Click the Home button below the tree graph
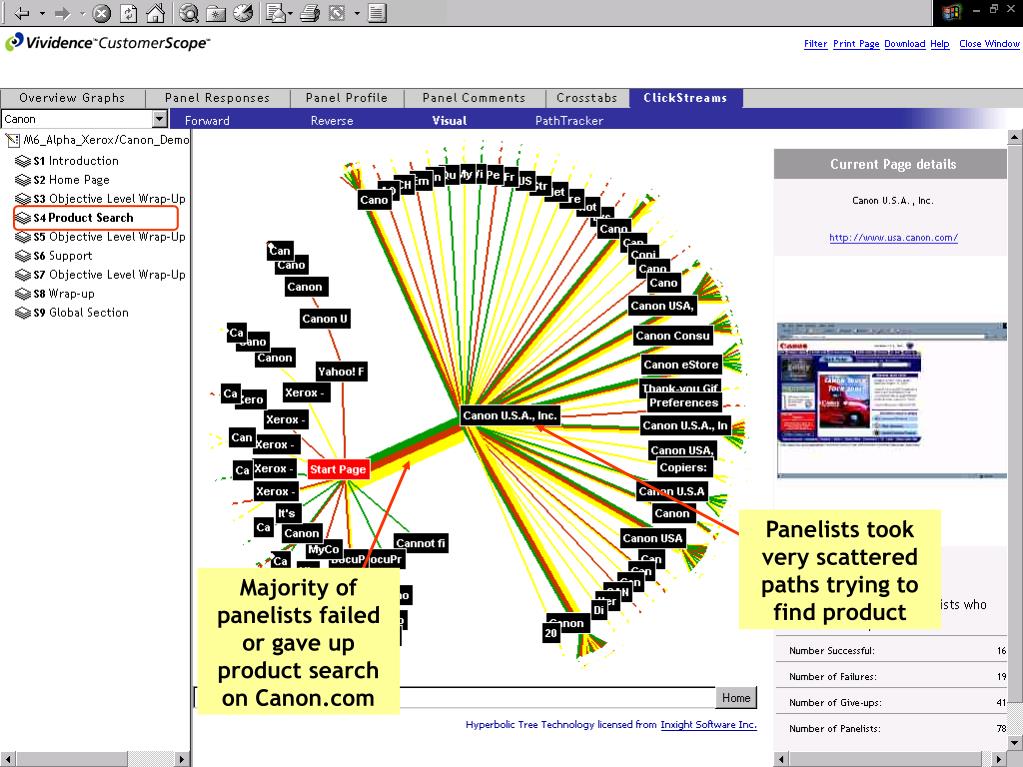Screen dimensions: 1023x767 click(x=736, y=698)
